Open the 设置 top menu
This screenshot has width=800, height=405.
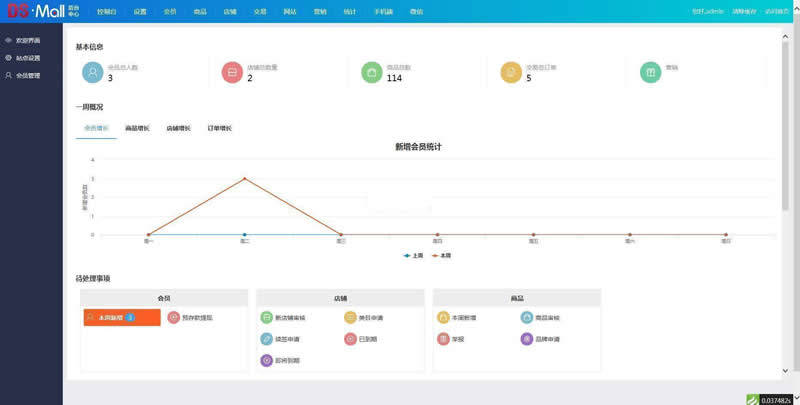pos(140,11)
